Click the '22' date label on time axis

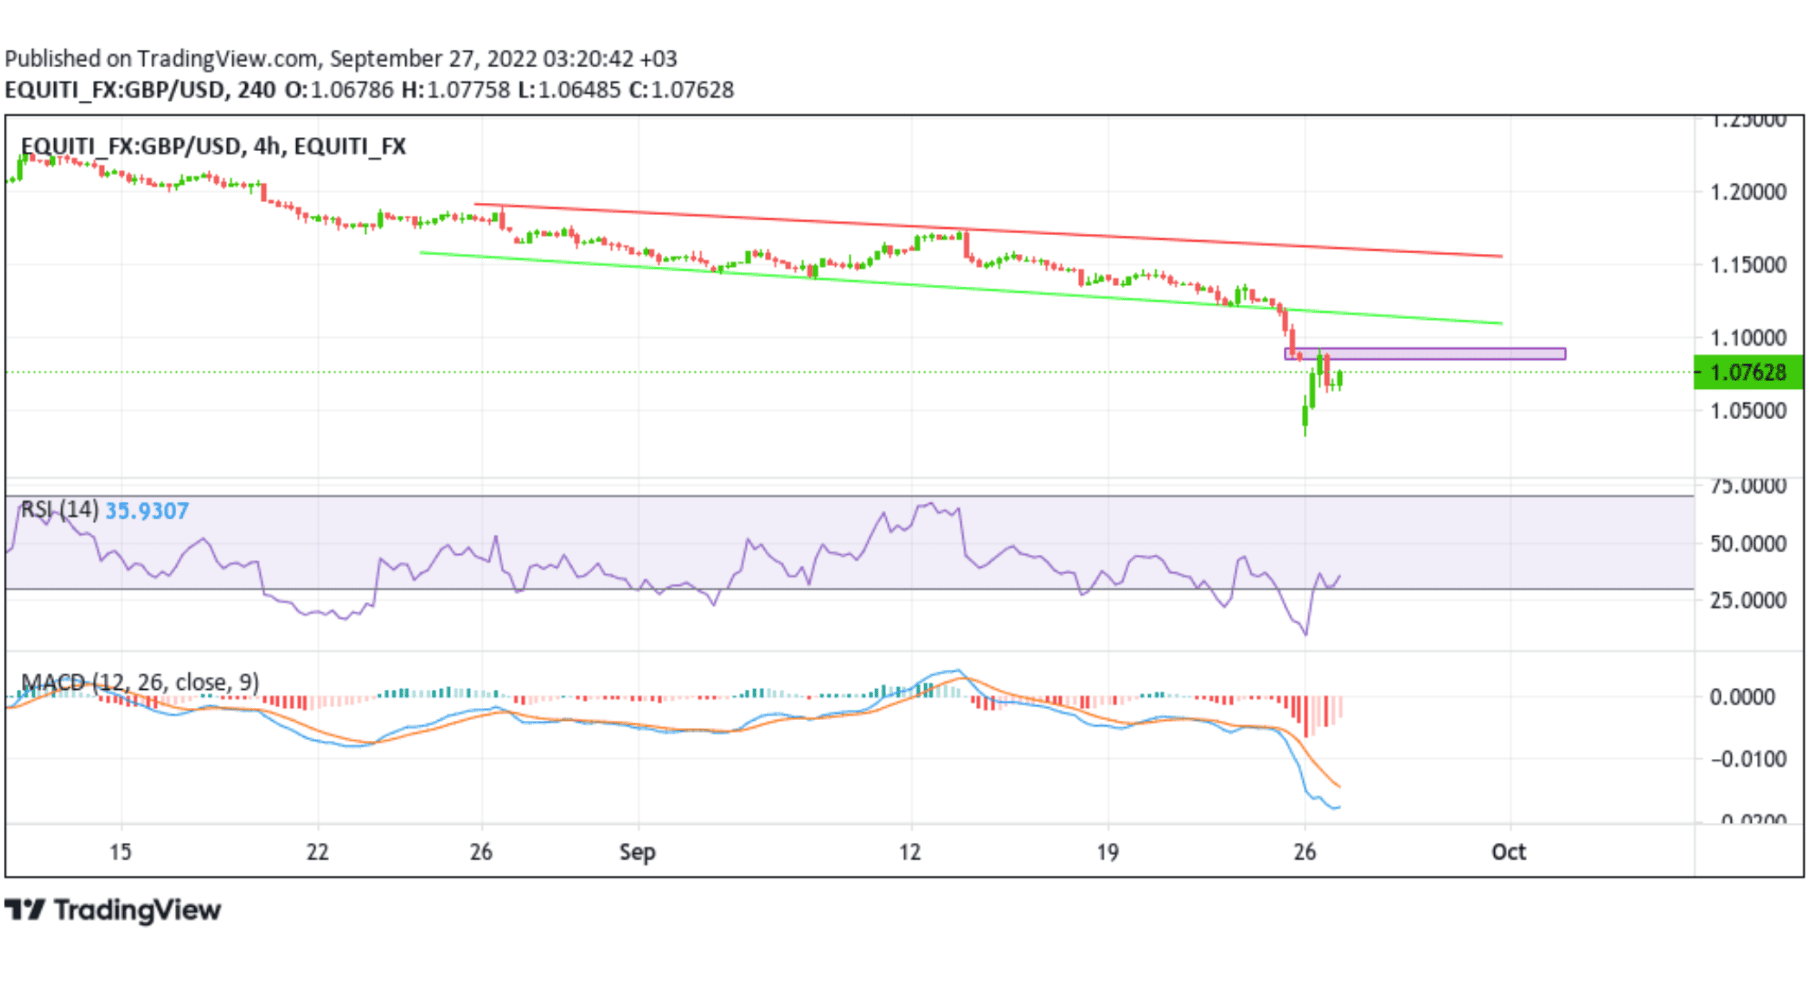317,852
